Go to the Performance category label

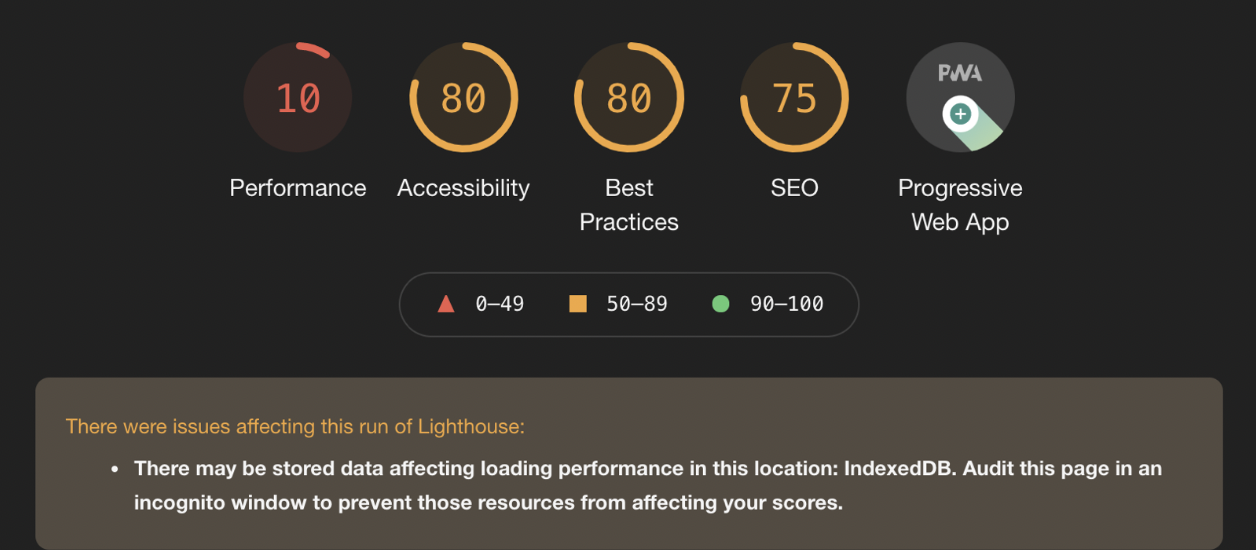pos(298,188)
